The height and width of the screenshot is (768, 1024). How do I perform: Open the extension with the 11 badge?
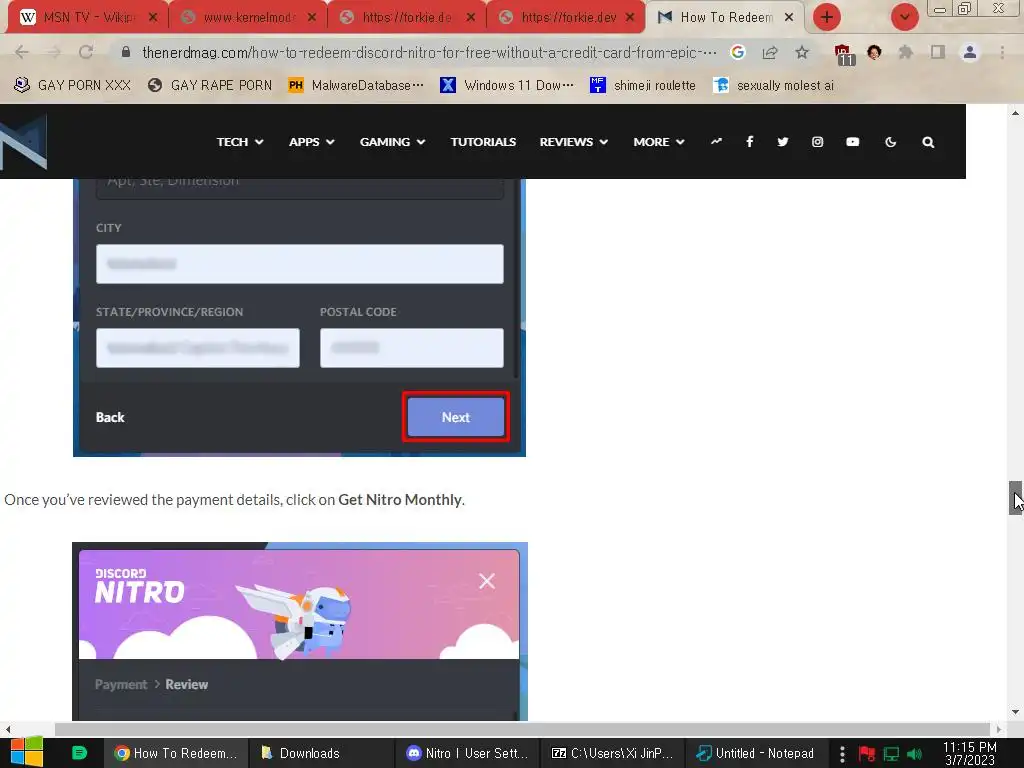point(843,55)
